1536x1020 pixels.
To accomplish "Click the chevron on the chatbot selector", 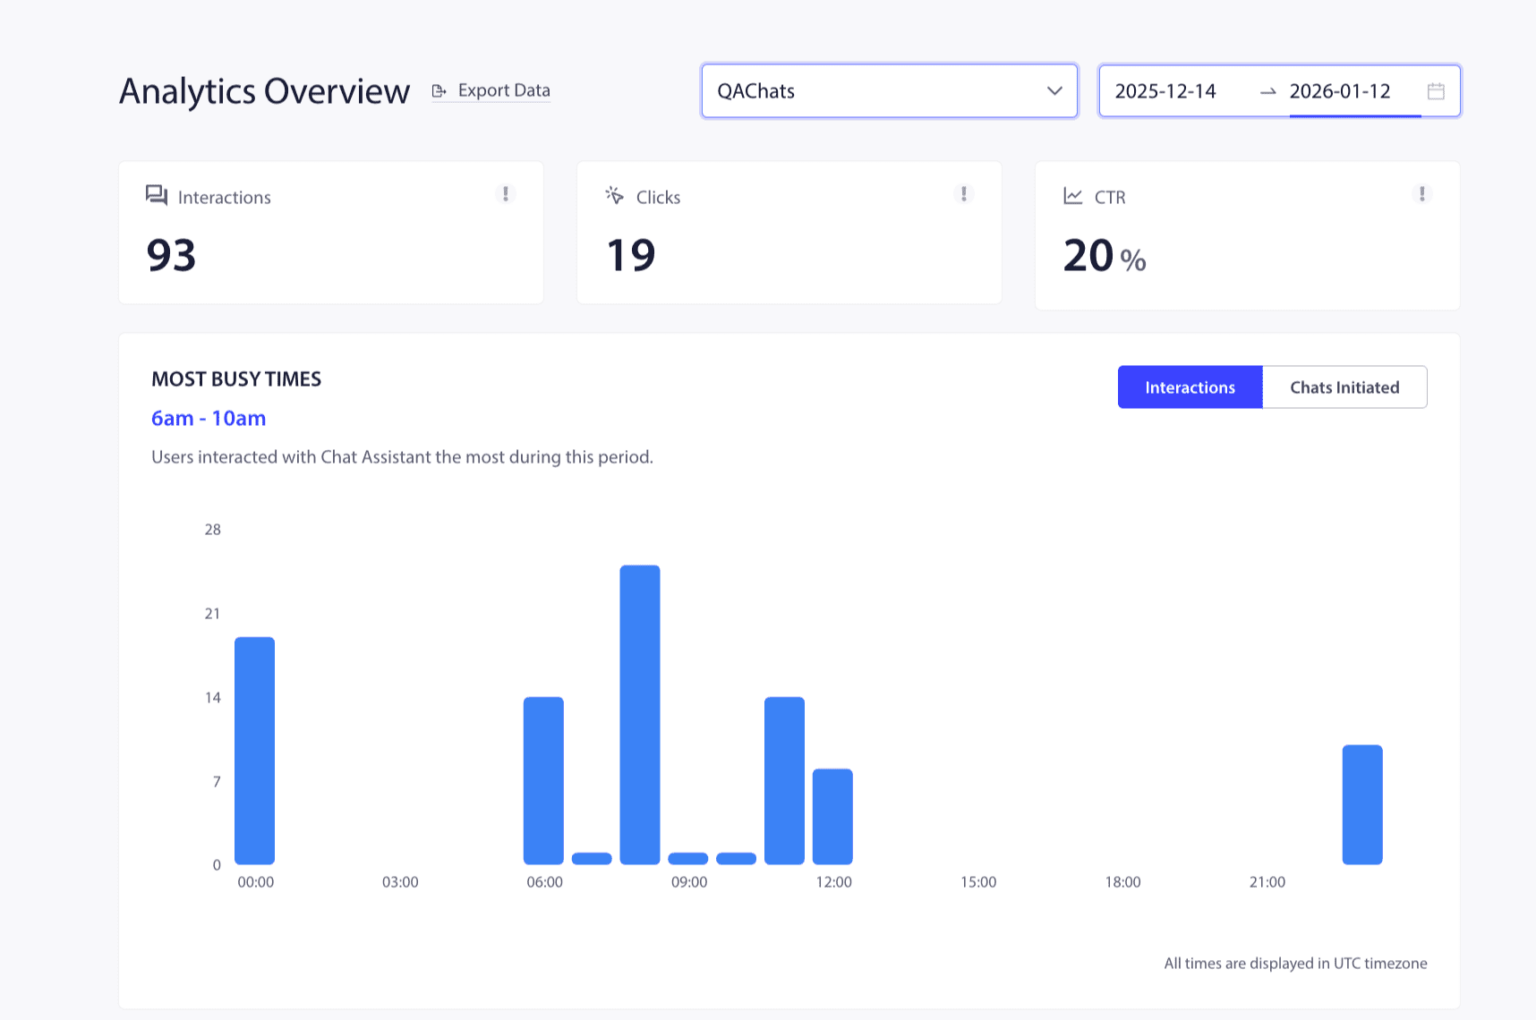I will [x=1054, y=91].
